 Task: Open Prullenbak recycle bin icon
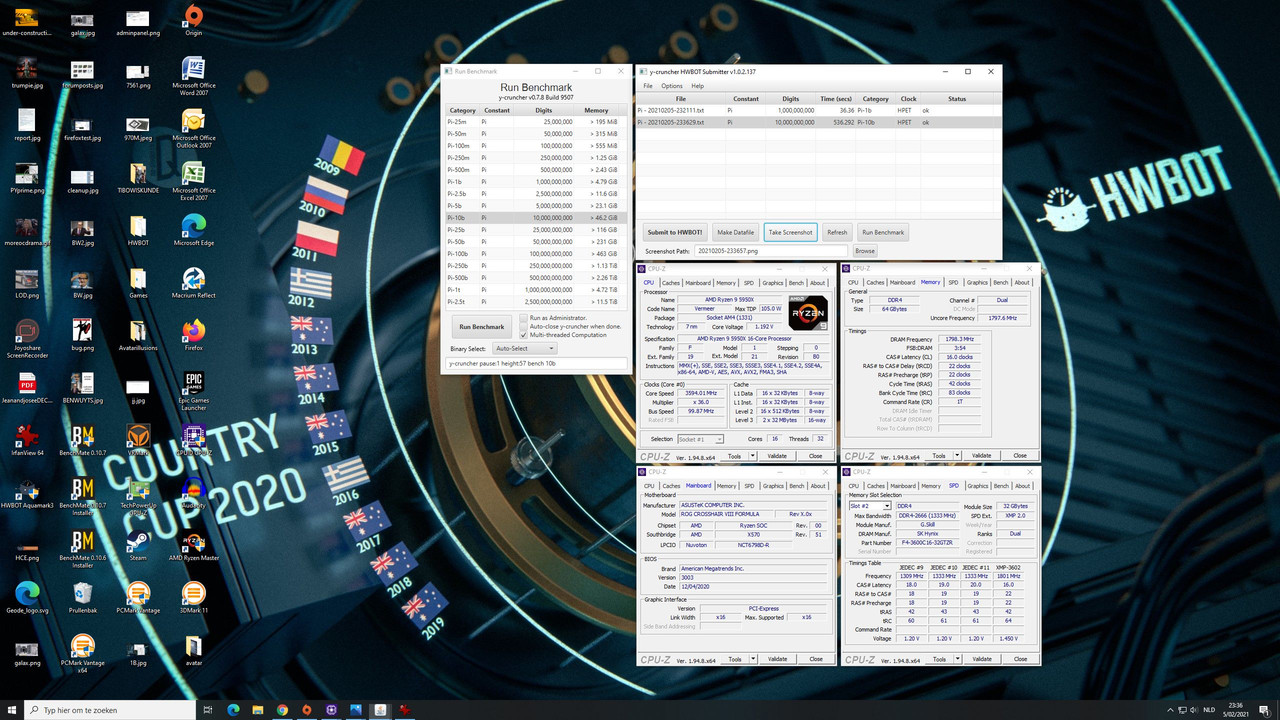[83, 596]
